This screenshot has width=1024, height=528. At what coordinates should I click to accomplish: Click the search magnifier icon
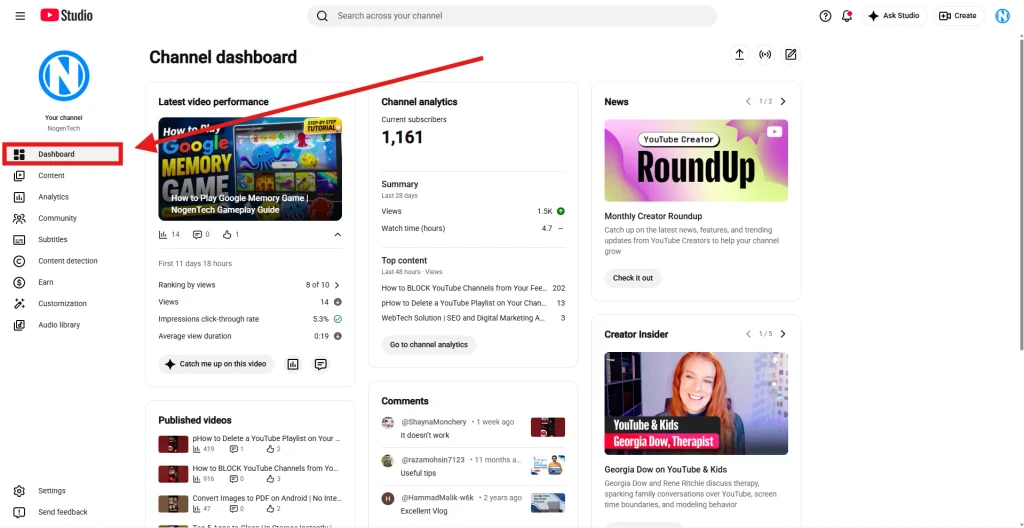[322, 16]
